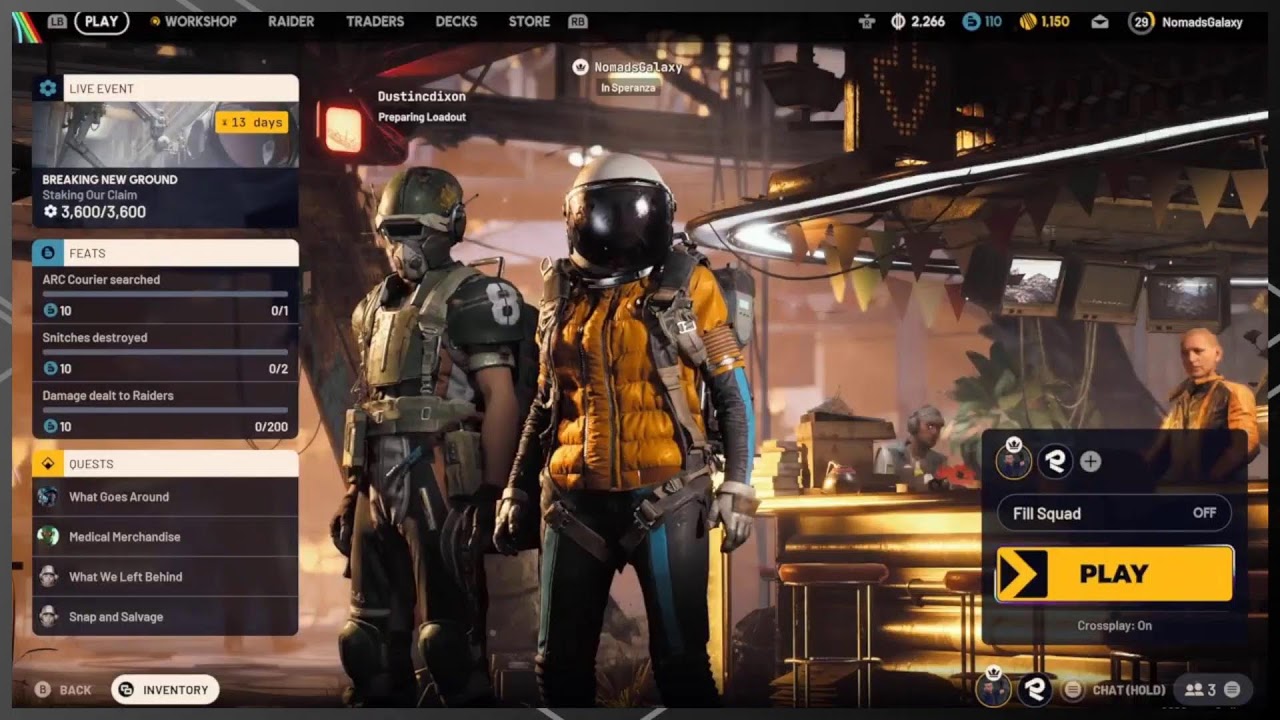
Task: Click the CHAT (HOLD) label
Action: tap(1129, 690)
